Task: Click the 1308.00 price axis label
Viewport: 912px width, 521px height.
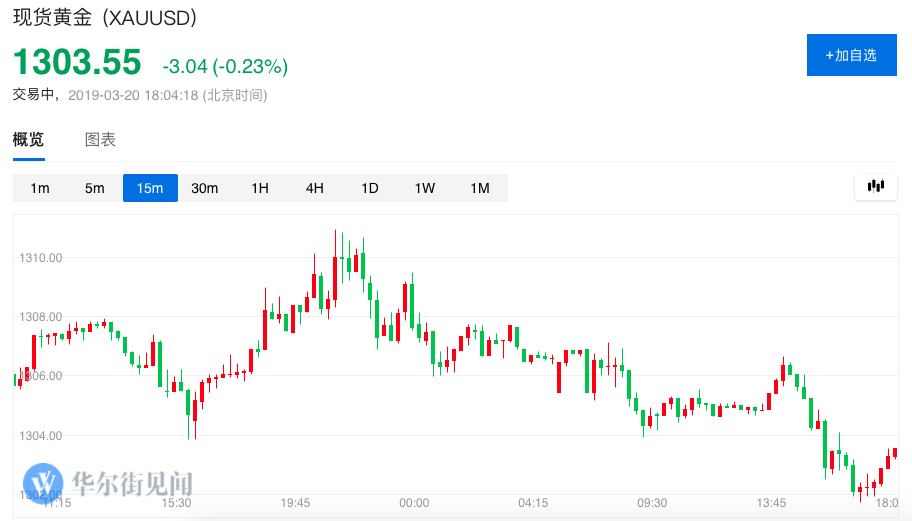Action: 41,317
